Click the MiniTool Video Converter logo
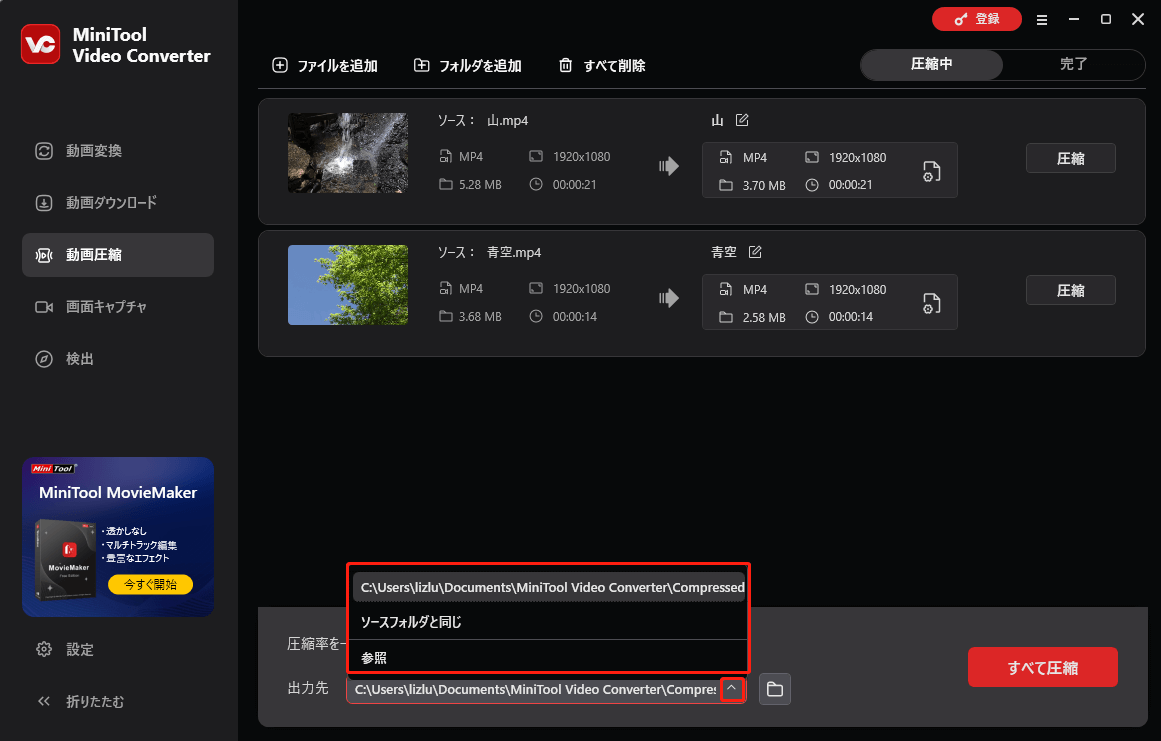The image size is (1161, 741). pyautogui.click(x=40, y=44)
